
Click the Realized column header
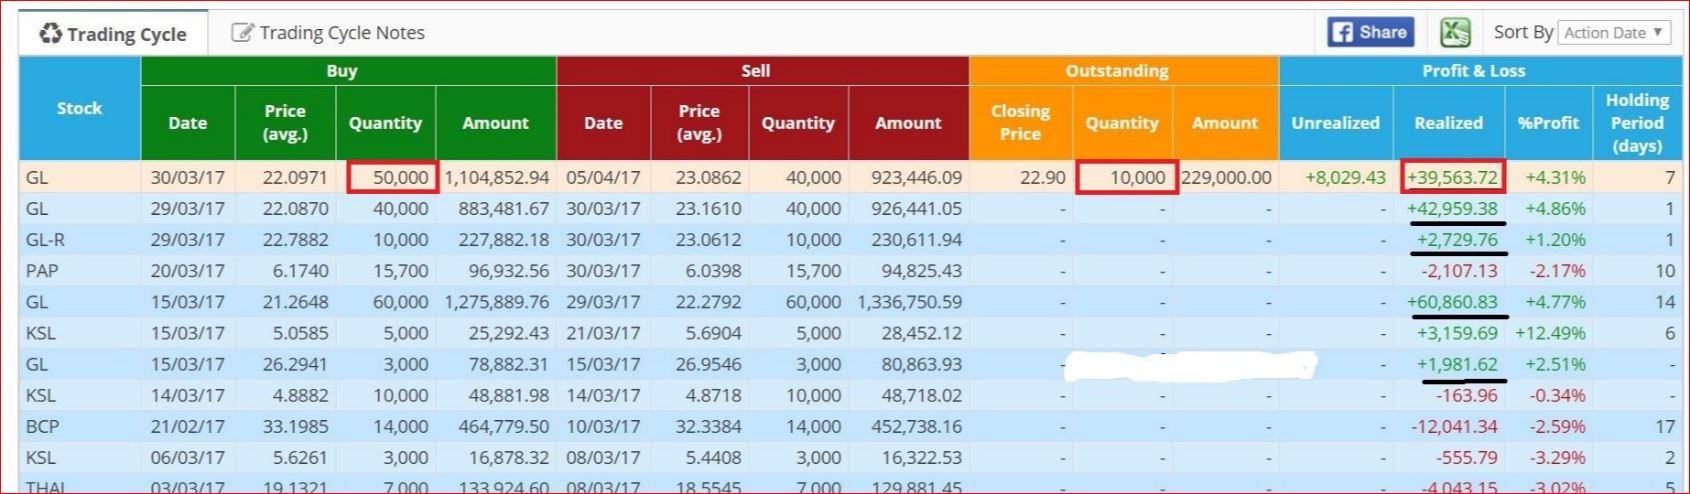1449,123
